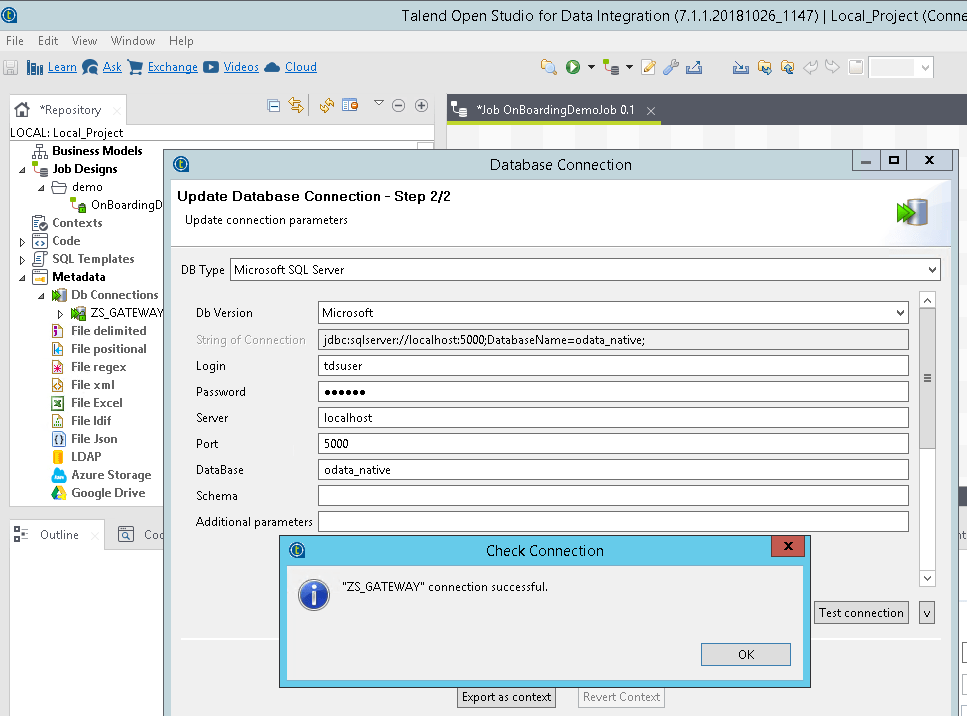Click the Repository filter settings icon
Viewport: 967px width, 716px height.
tap(350, 105)
